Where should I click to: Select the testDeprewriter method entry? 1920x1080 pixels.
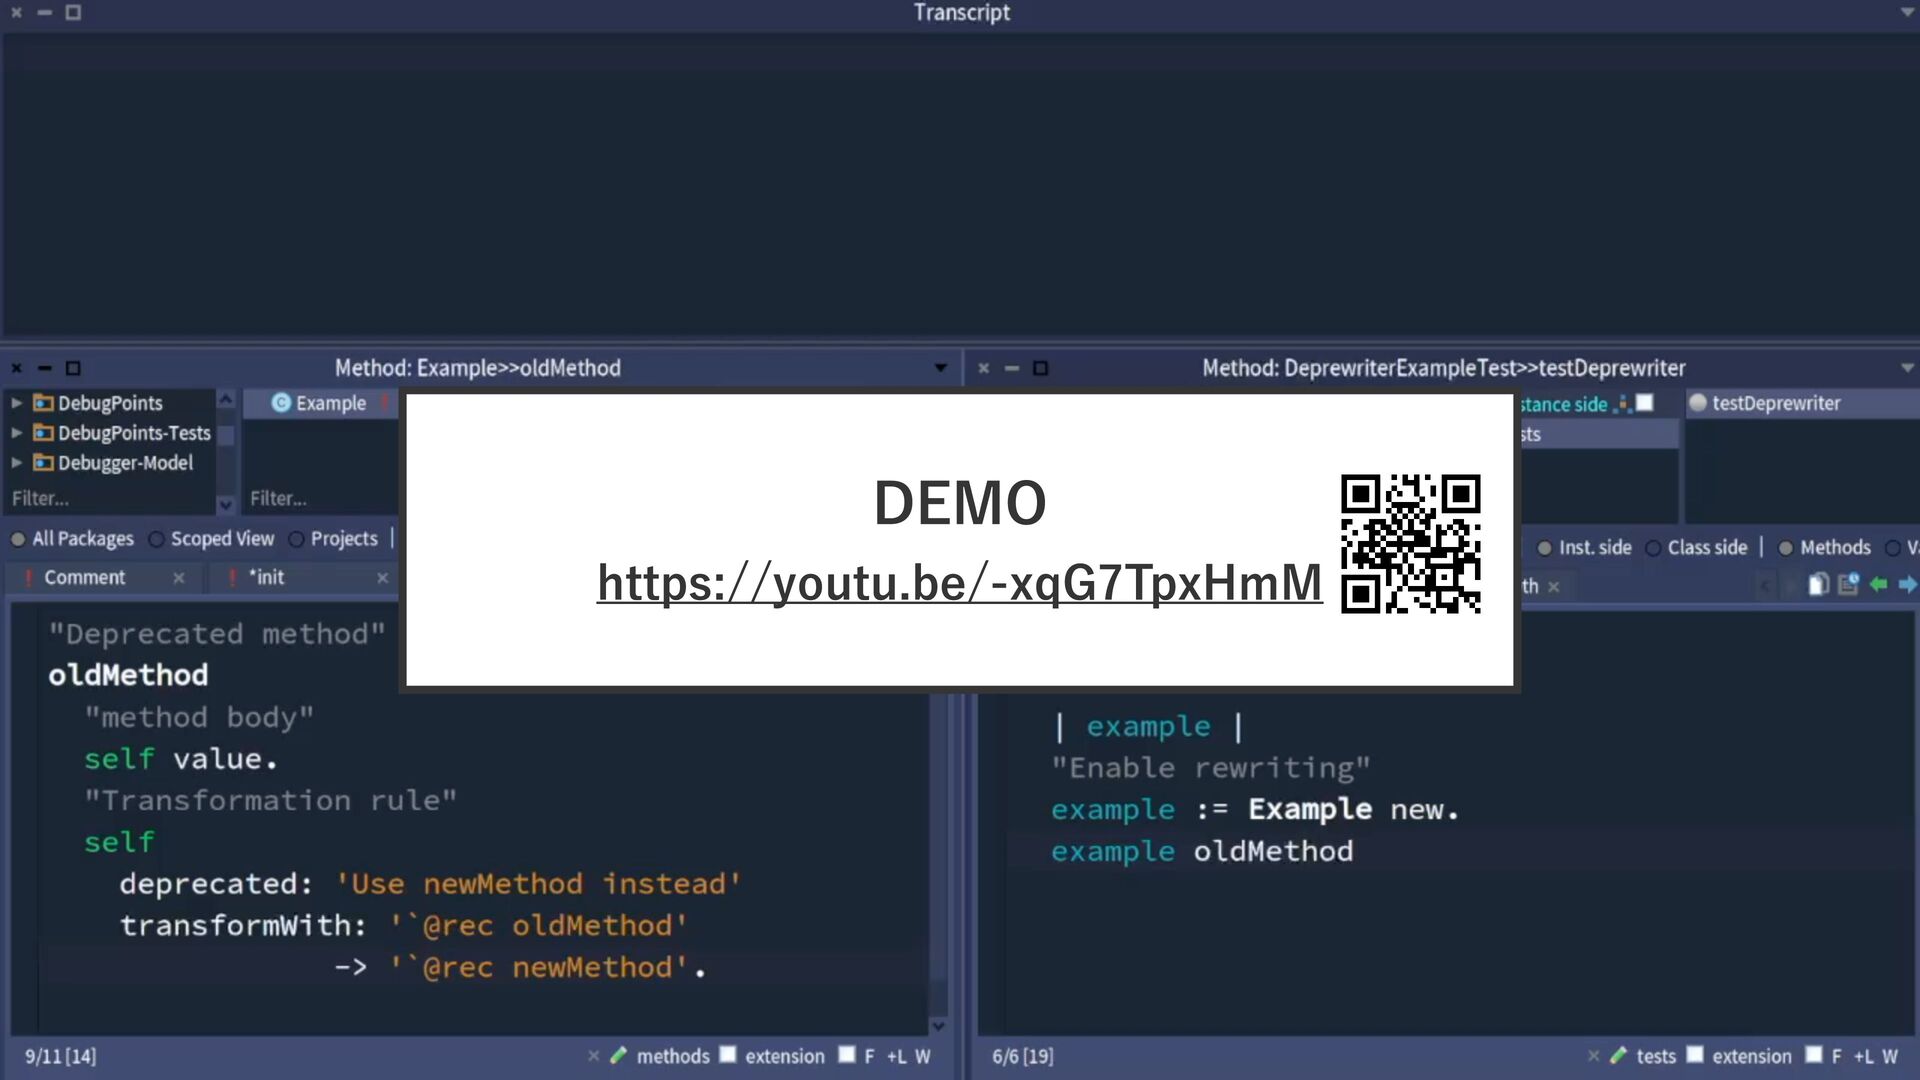(x=1775, y=403)
